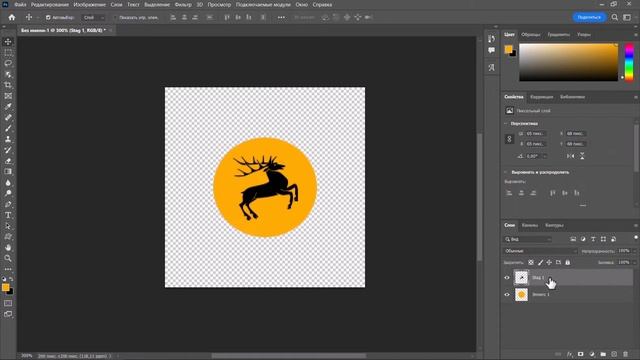Select the Zoom tool
Viewport: 640px width, 360px height.
coord(8,258)
